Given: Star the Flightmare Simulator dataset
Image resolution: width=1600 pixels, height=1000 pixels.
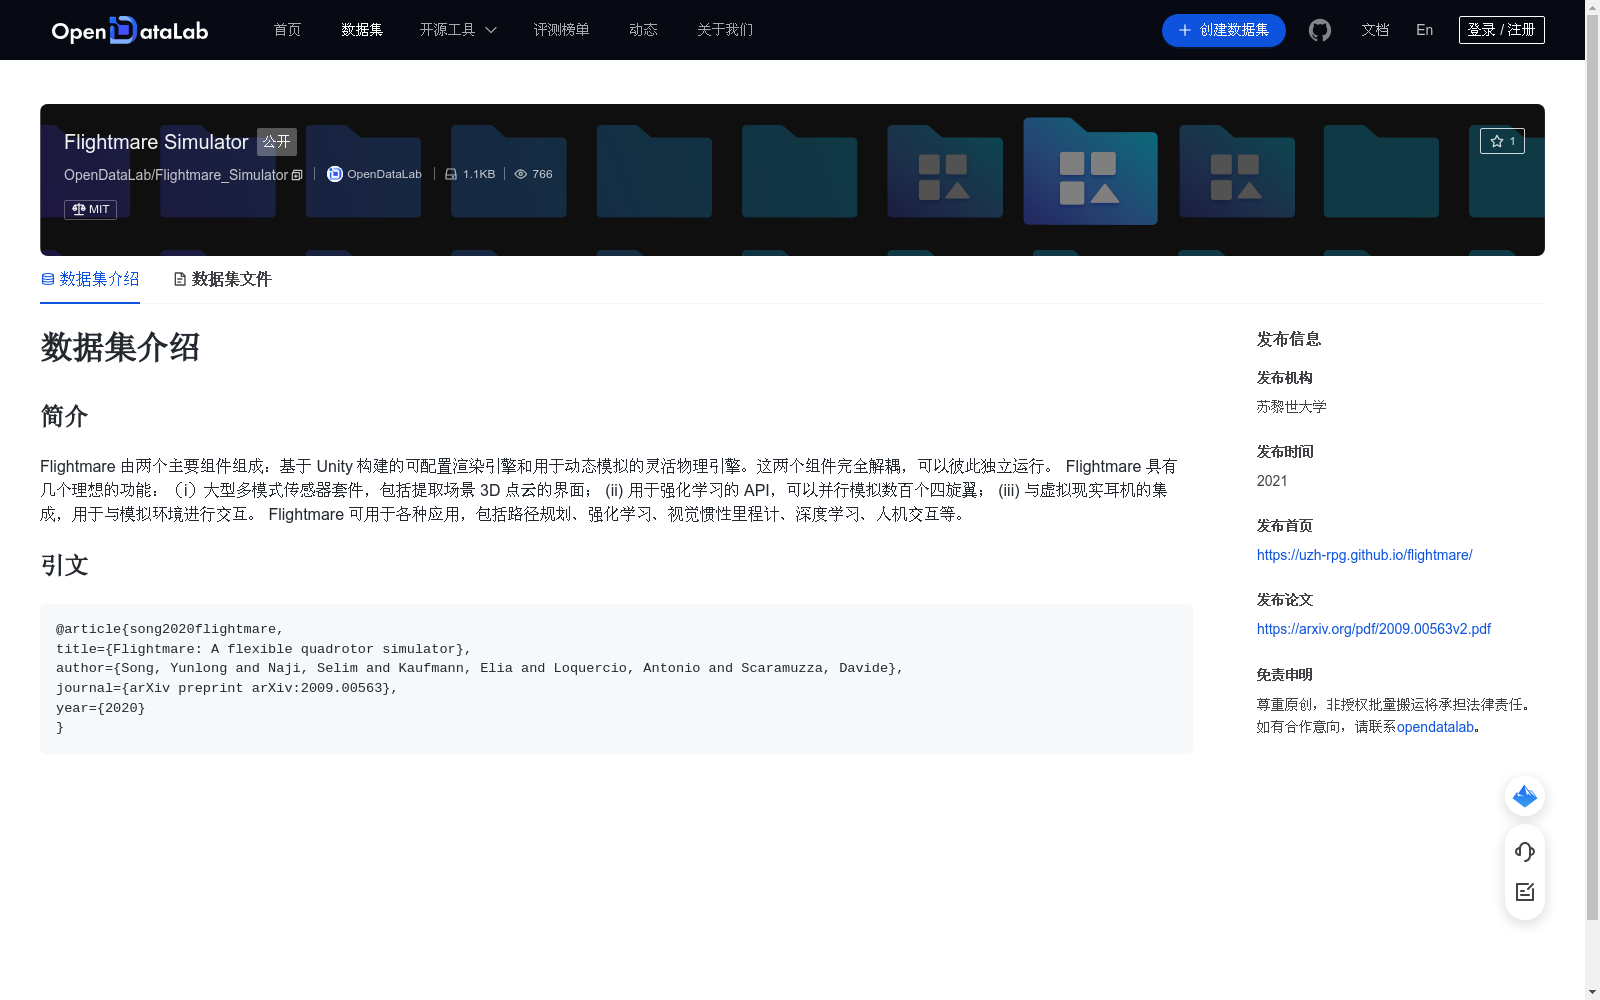Looking at the screenshot, I should (1502, 141).
